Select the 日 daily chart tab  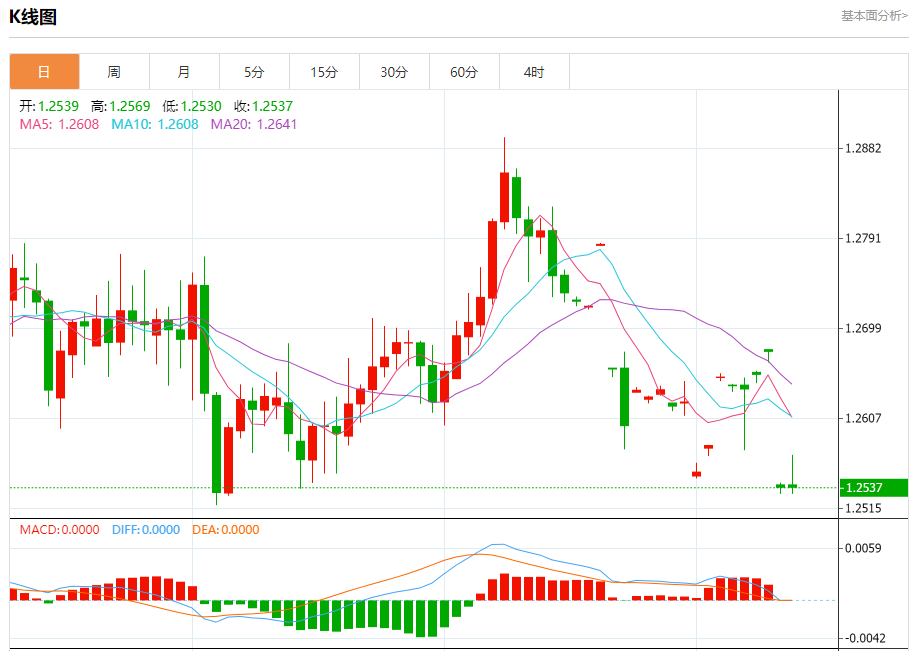[44, 72]
